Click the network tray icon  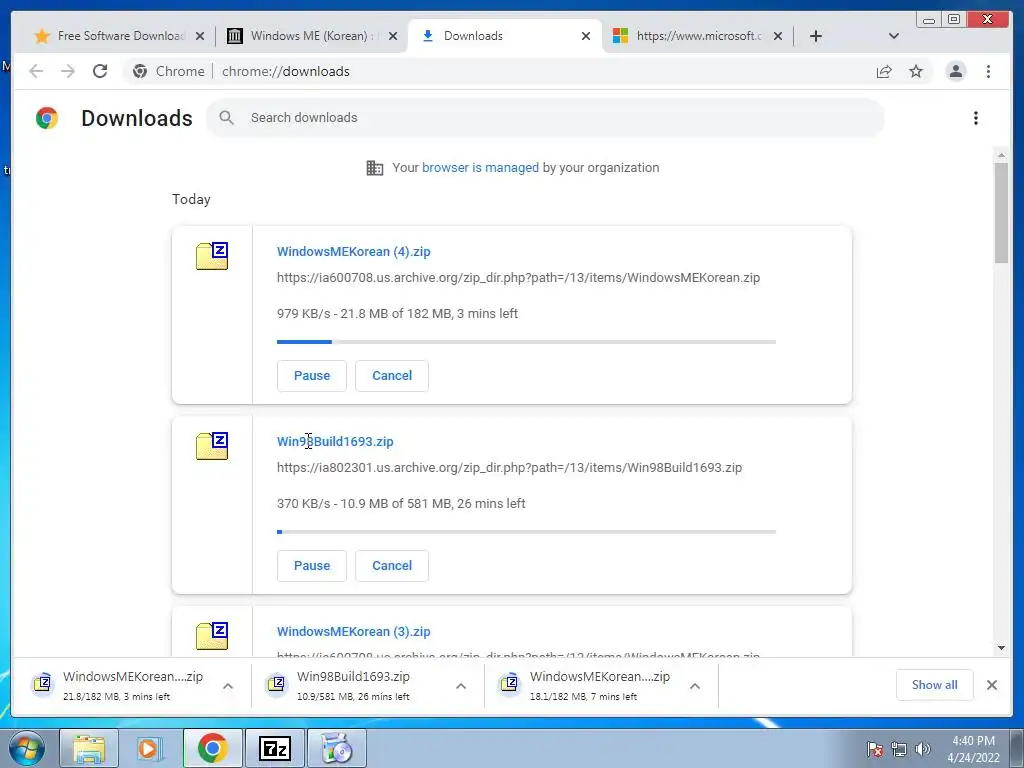point(899,749)
